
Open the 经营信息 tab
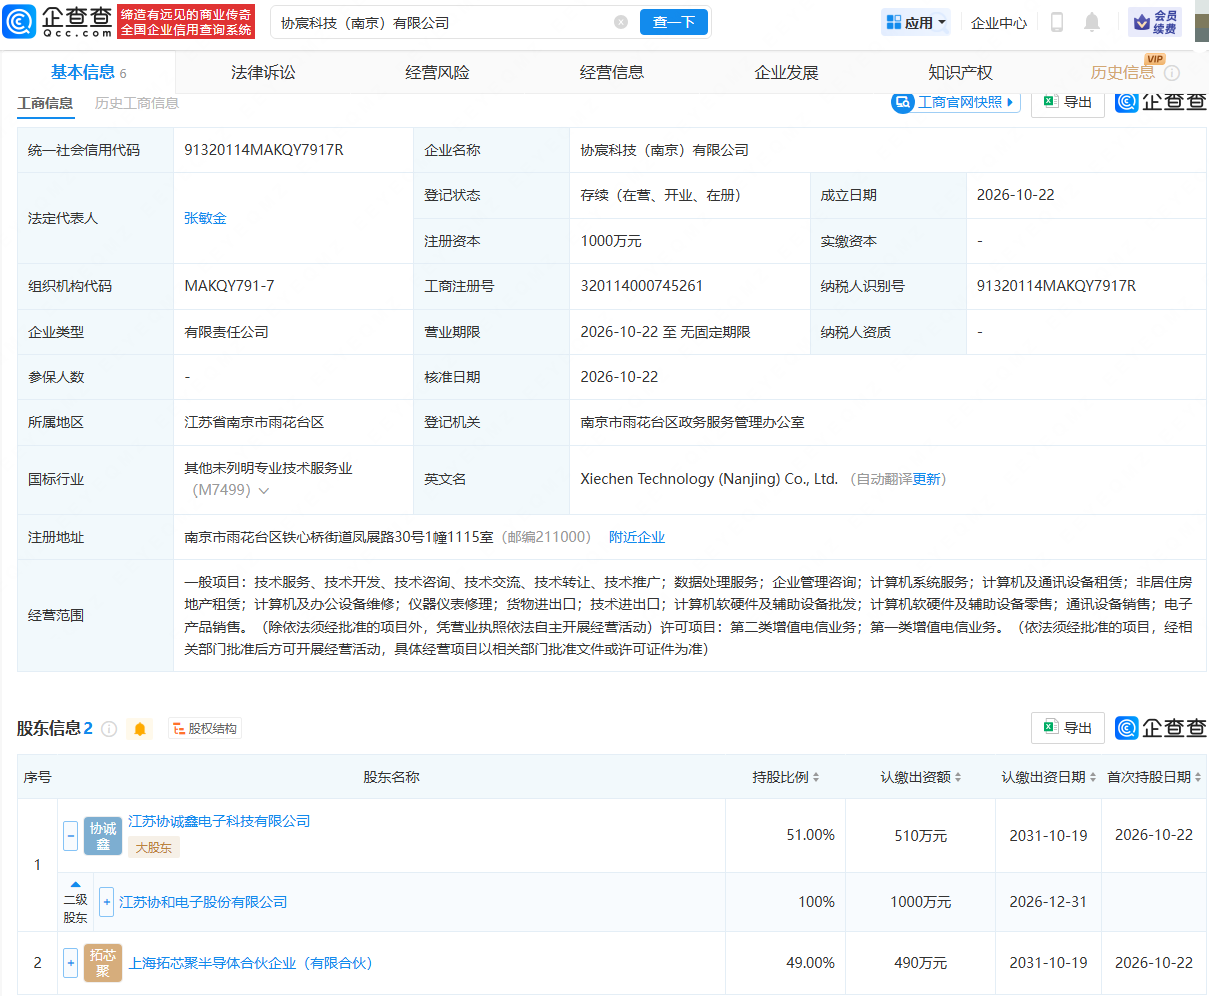(x=612, y=72)
